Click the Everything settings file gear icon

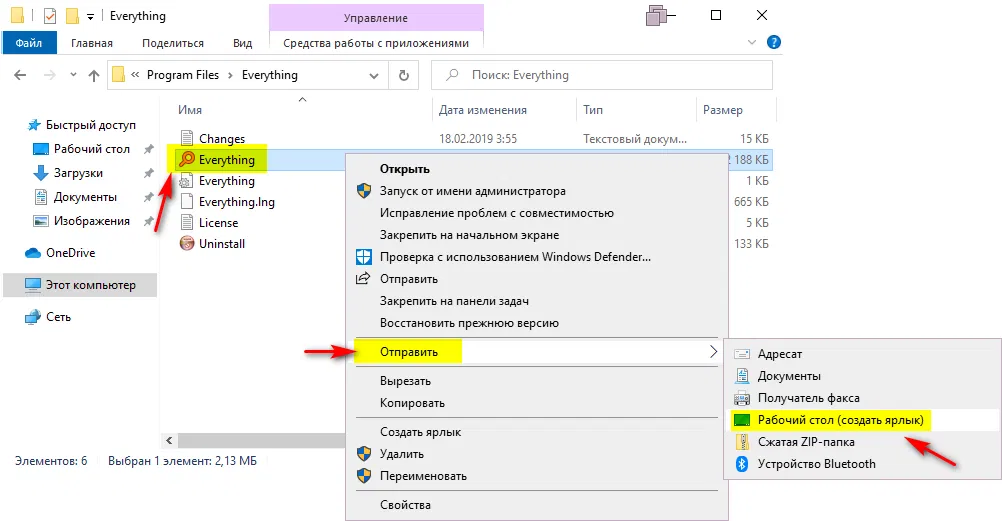tap(187, 181)
